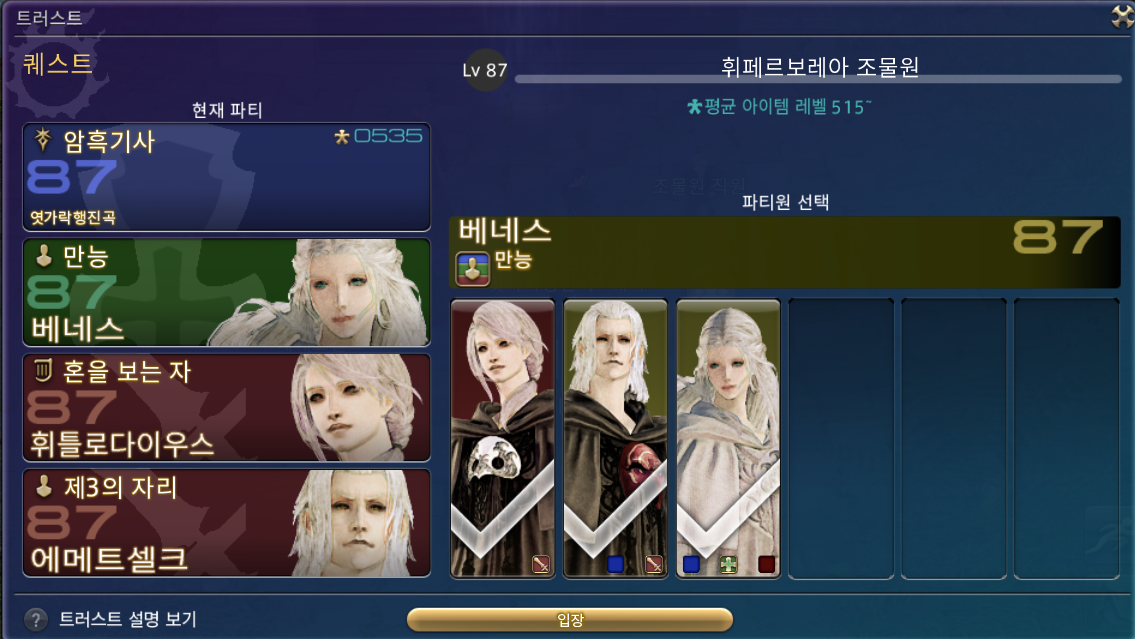This screenshot has height=639, width=1135.
Task: Click the item level star icon next to 0535
Action: (342, 136)
